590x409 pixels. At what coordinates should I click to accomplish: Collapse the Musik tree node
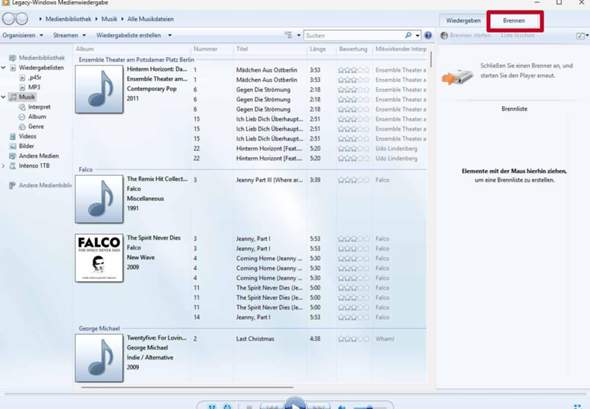pos(3,97)
